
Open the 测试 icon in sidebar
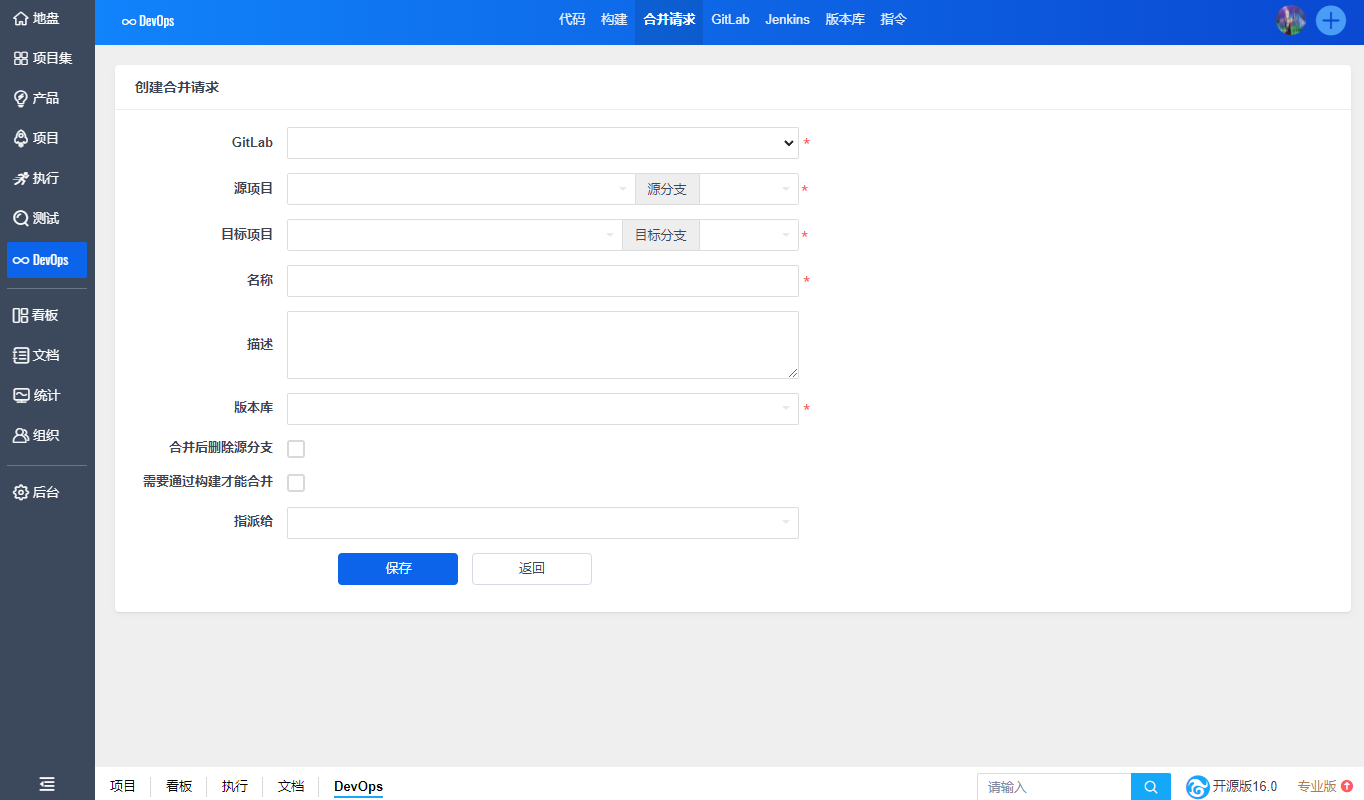(x=20, y=218)
